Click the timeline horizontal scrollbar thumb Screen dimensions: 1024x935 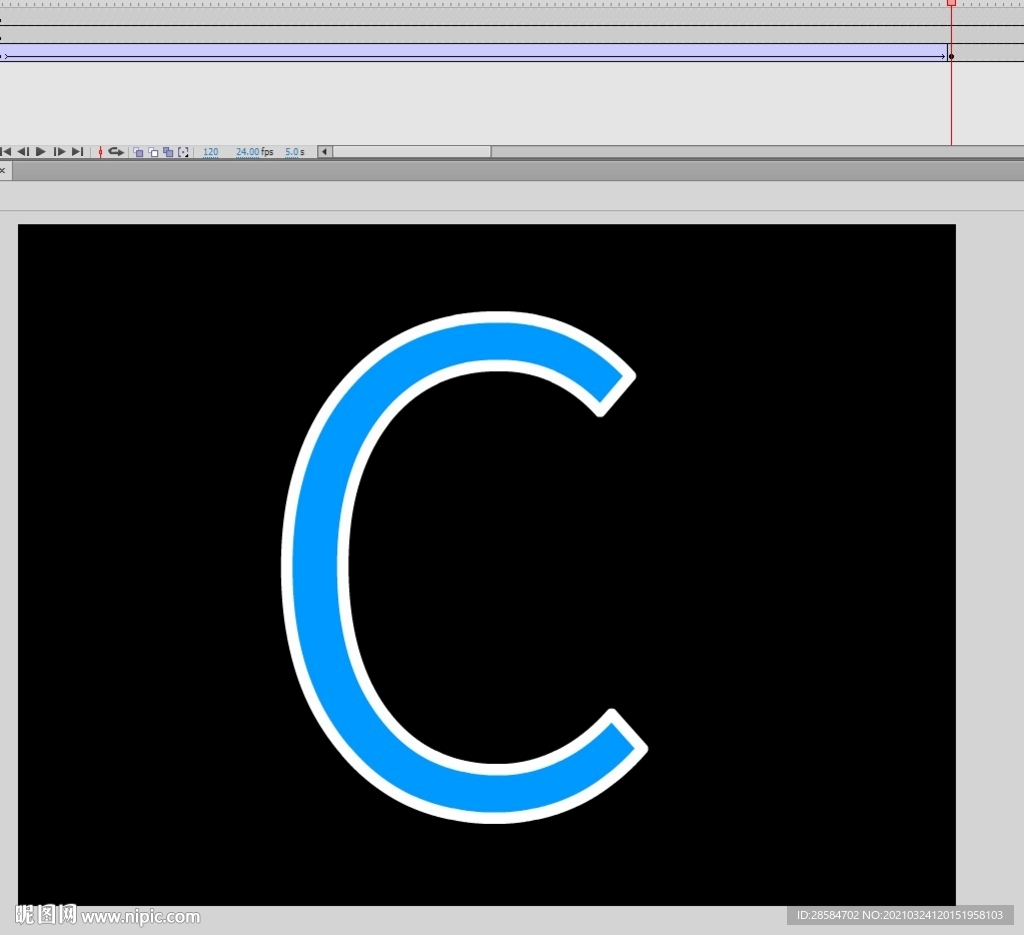click(x=412, y=151)
